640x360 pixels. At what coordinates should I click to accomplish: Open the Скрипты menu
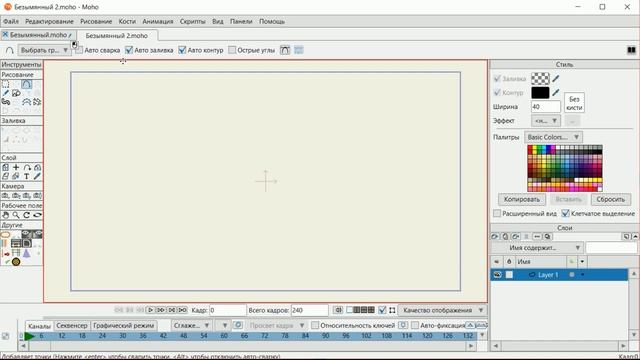click(x=193, y=21)
